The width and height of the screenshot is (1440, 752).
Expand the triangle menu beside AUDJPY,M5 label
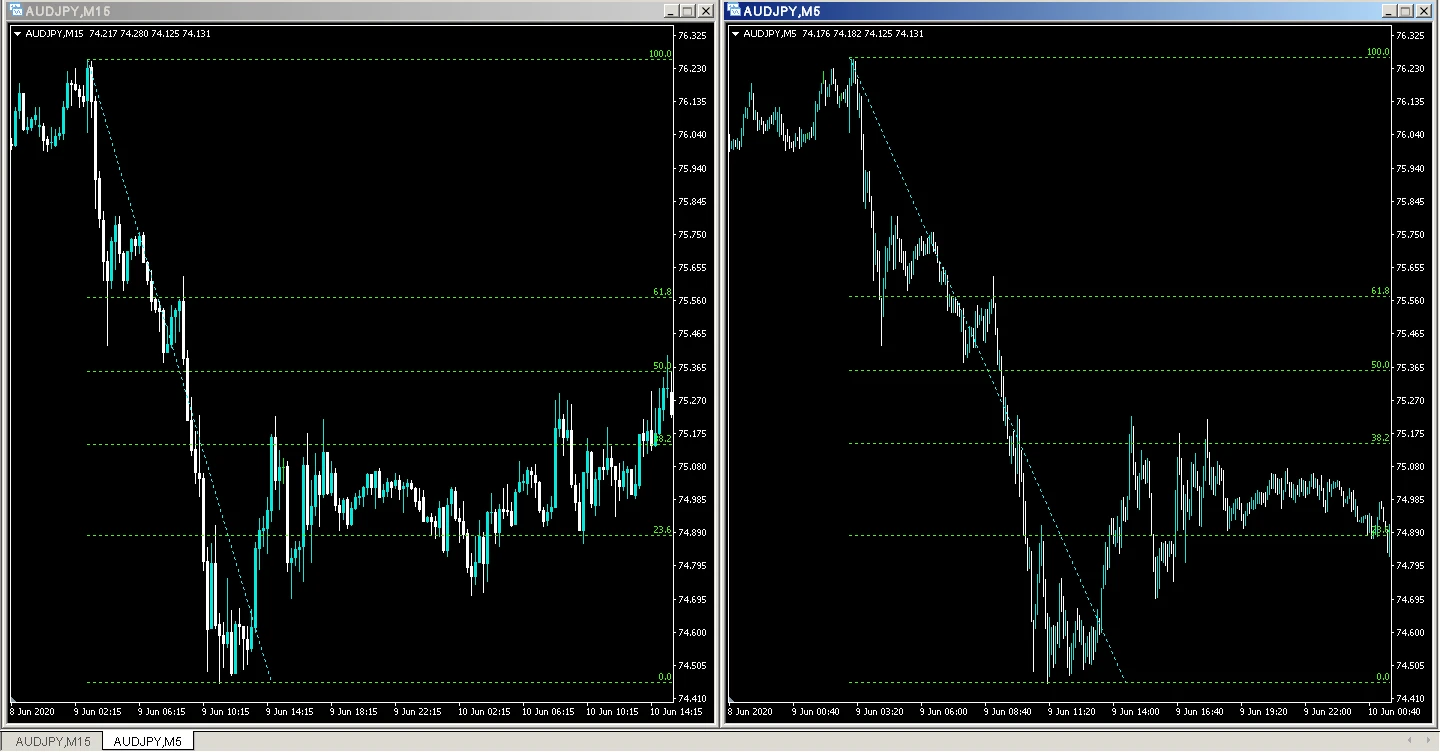pyautogui.click(x=736, y=34)
